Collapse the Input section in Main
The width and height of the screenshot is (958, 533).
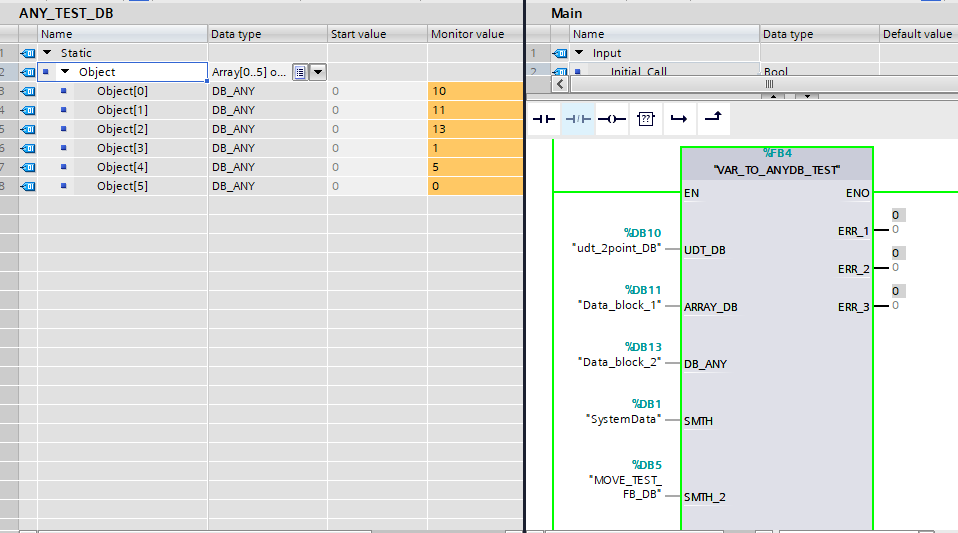point(579,53)
